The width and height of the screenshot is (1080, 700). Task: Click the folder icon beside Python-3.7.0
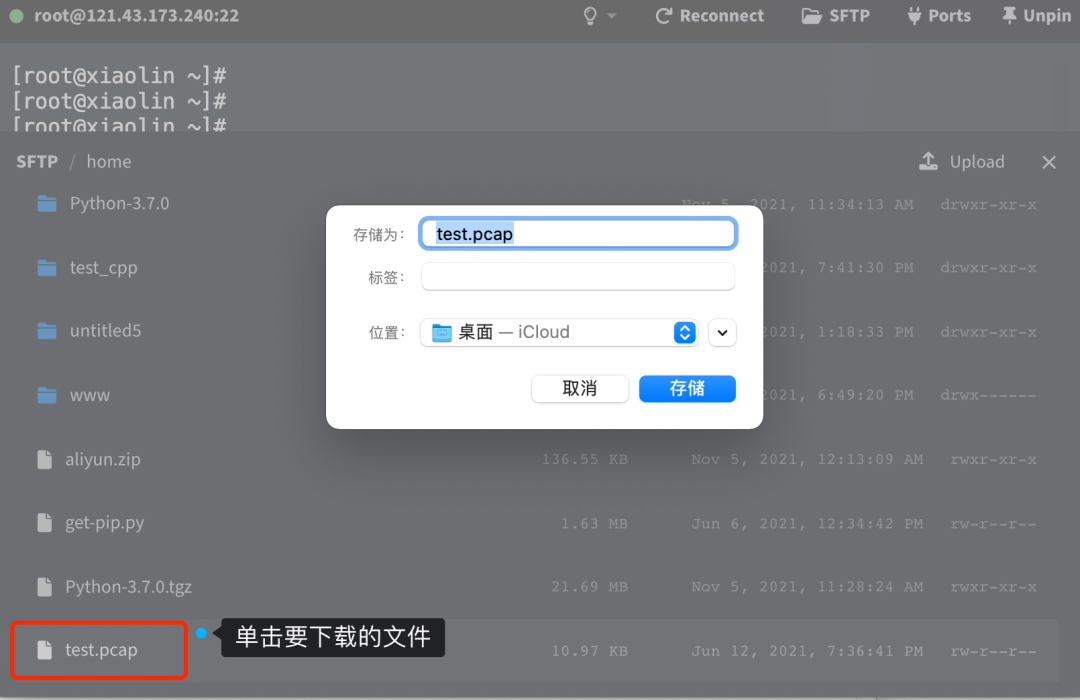click(x=46, y=202)
